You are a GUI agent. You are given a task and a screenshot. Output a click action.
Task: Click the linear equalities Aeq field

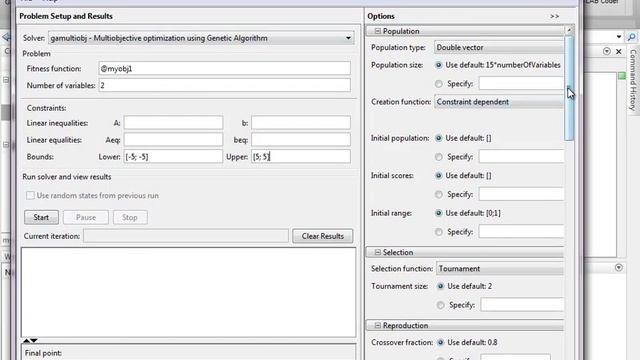pyautogui.click(x=173, y=140)
